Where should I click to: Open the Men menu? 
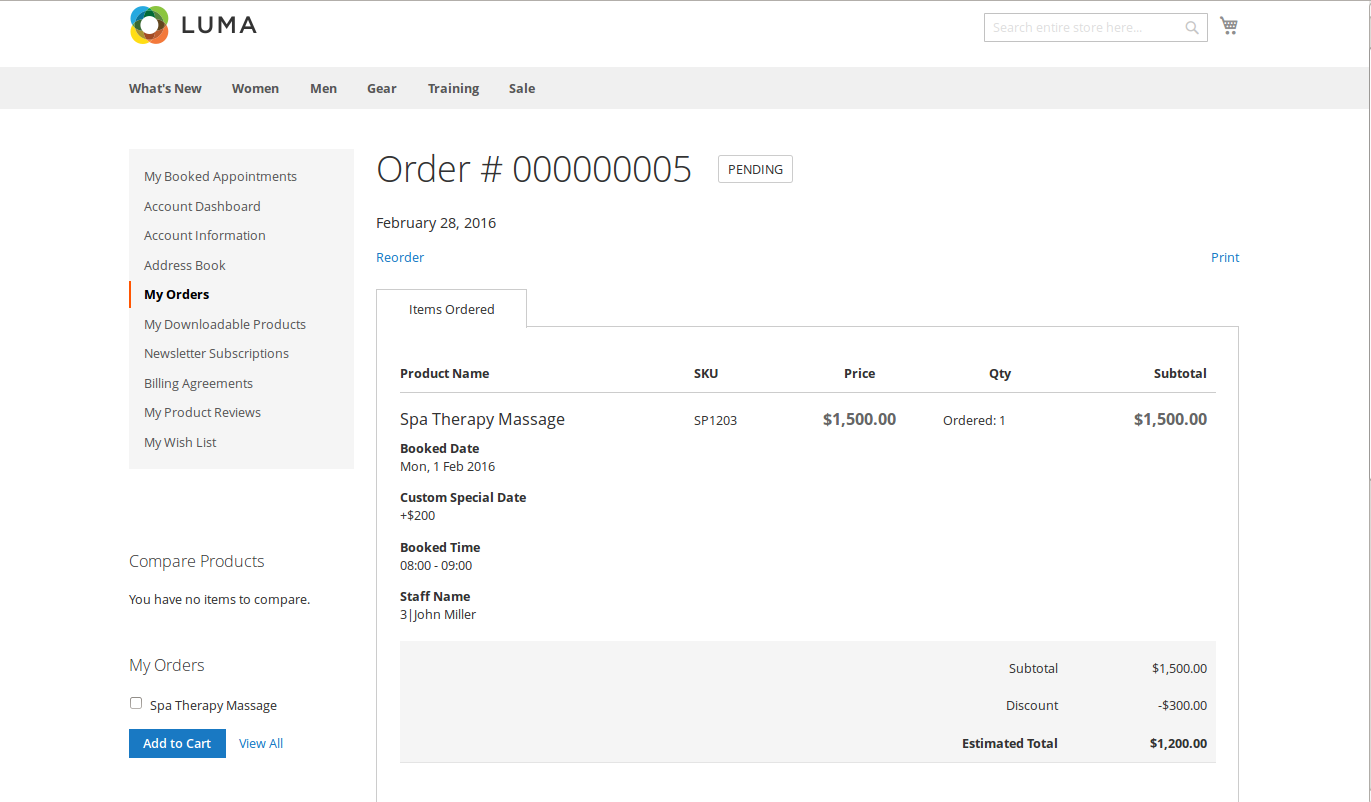[x=323, y=89]
